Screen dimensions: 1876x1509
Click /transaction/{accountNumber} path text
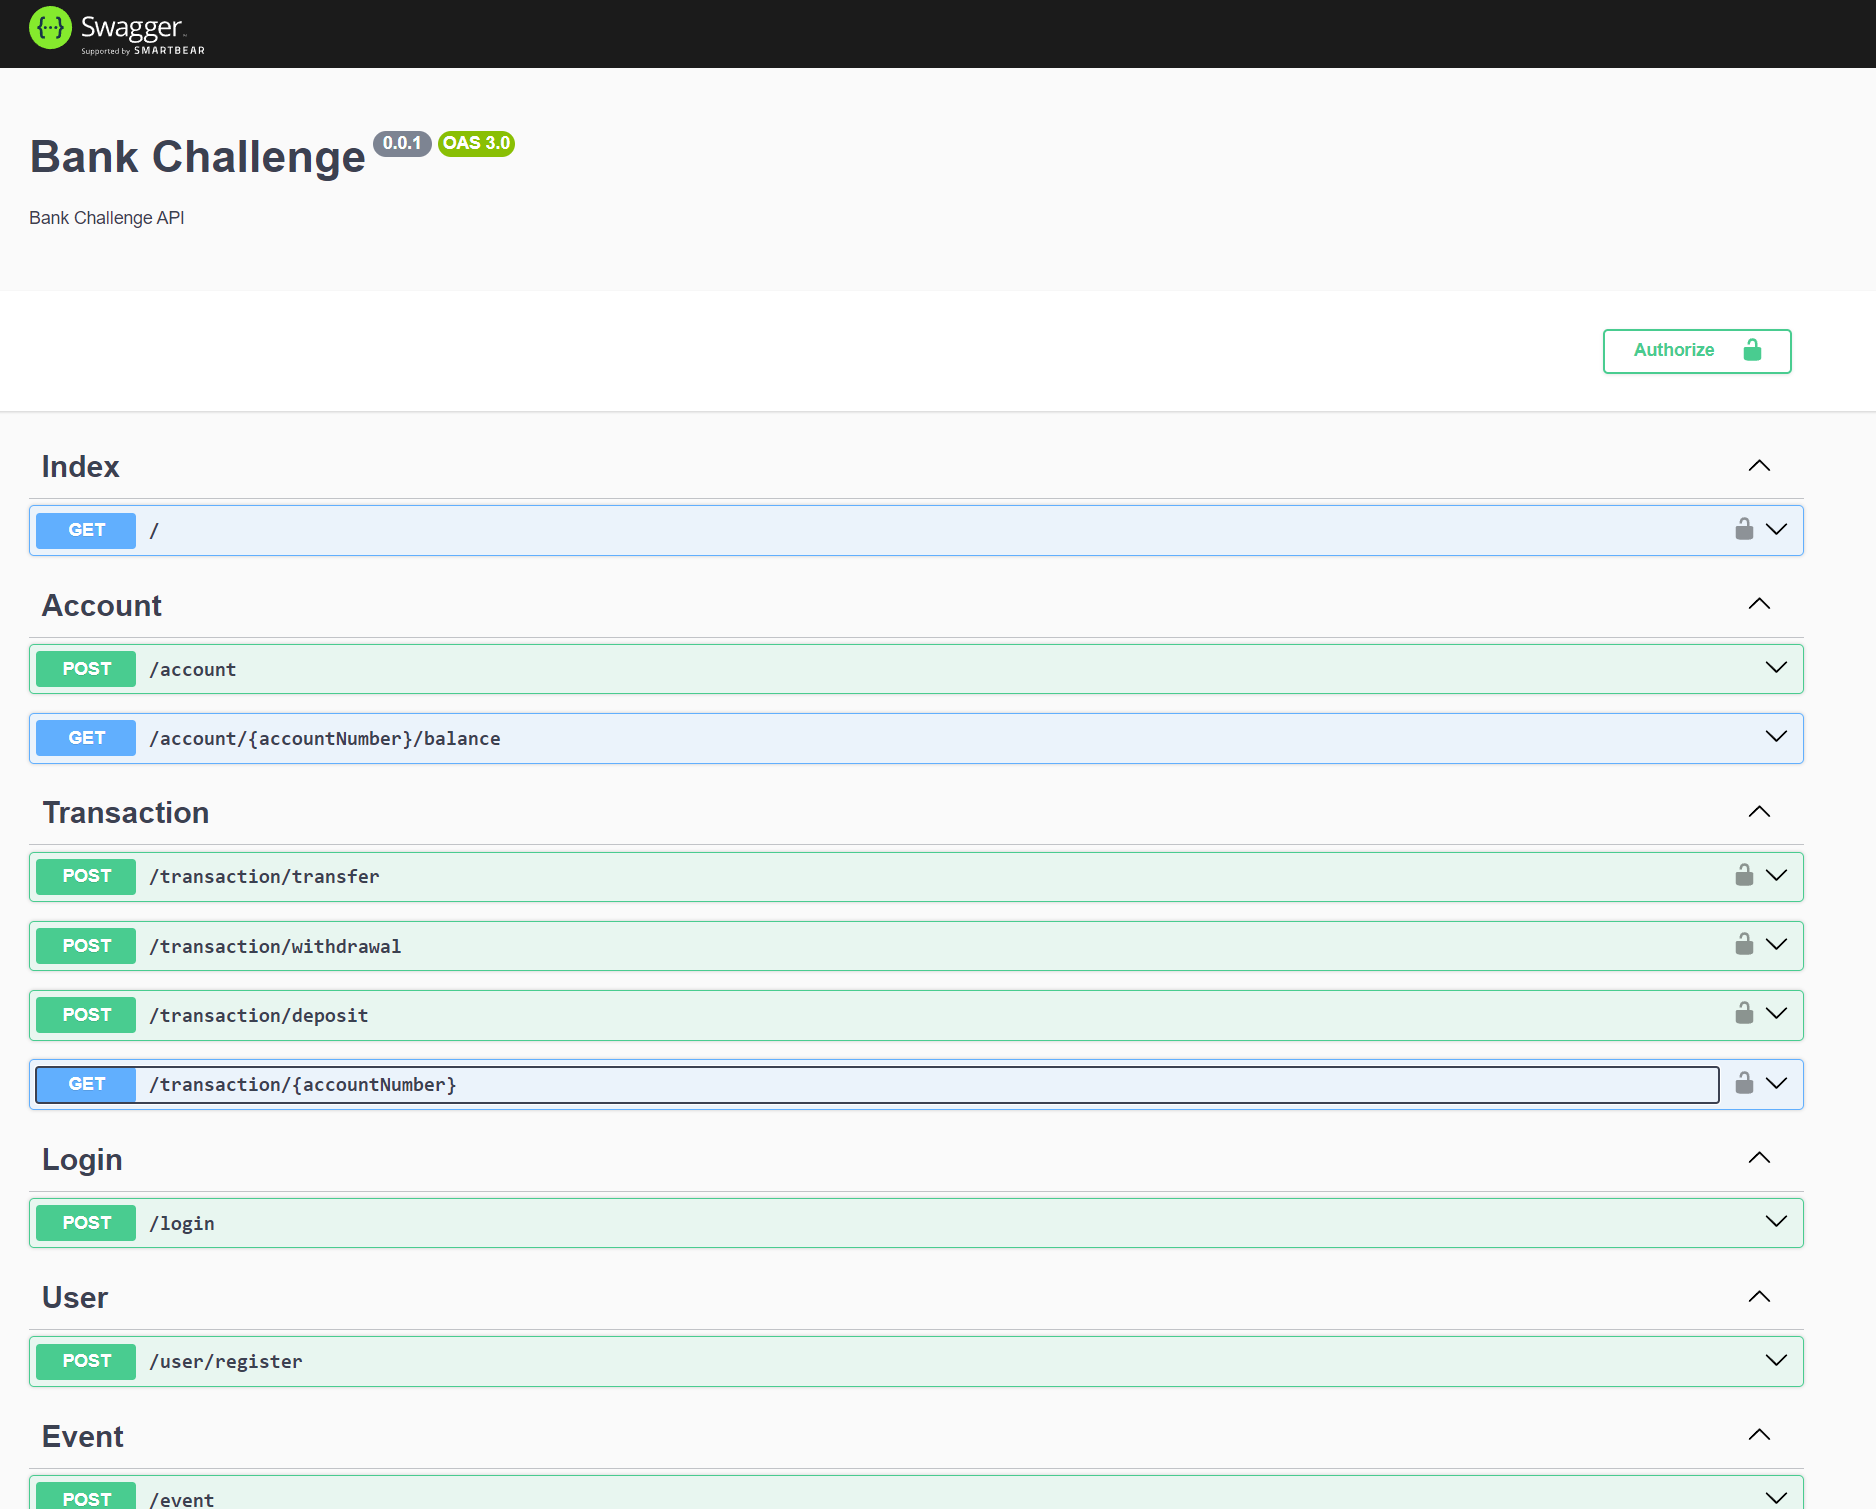[303, 1084]
